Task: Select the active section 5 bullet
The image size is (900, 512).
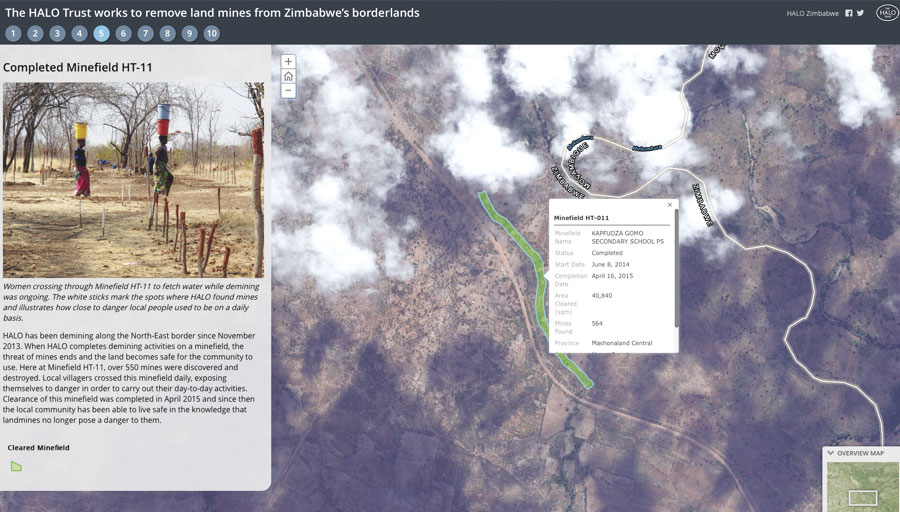Action: [x=101, y=33]
